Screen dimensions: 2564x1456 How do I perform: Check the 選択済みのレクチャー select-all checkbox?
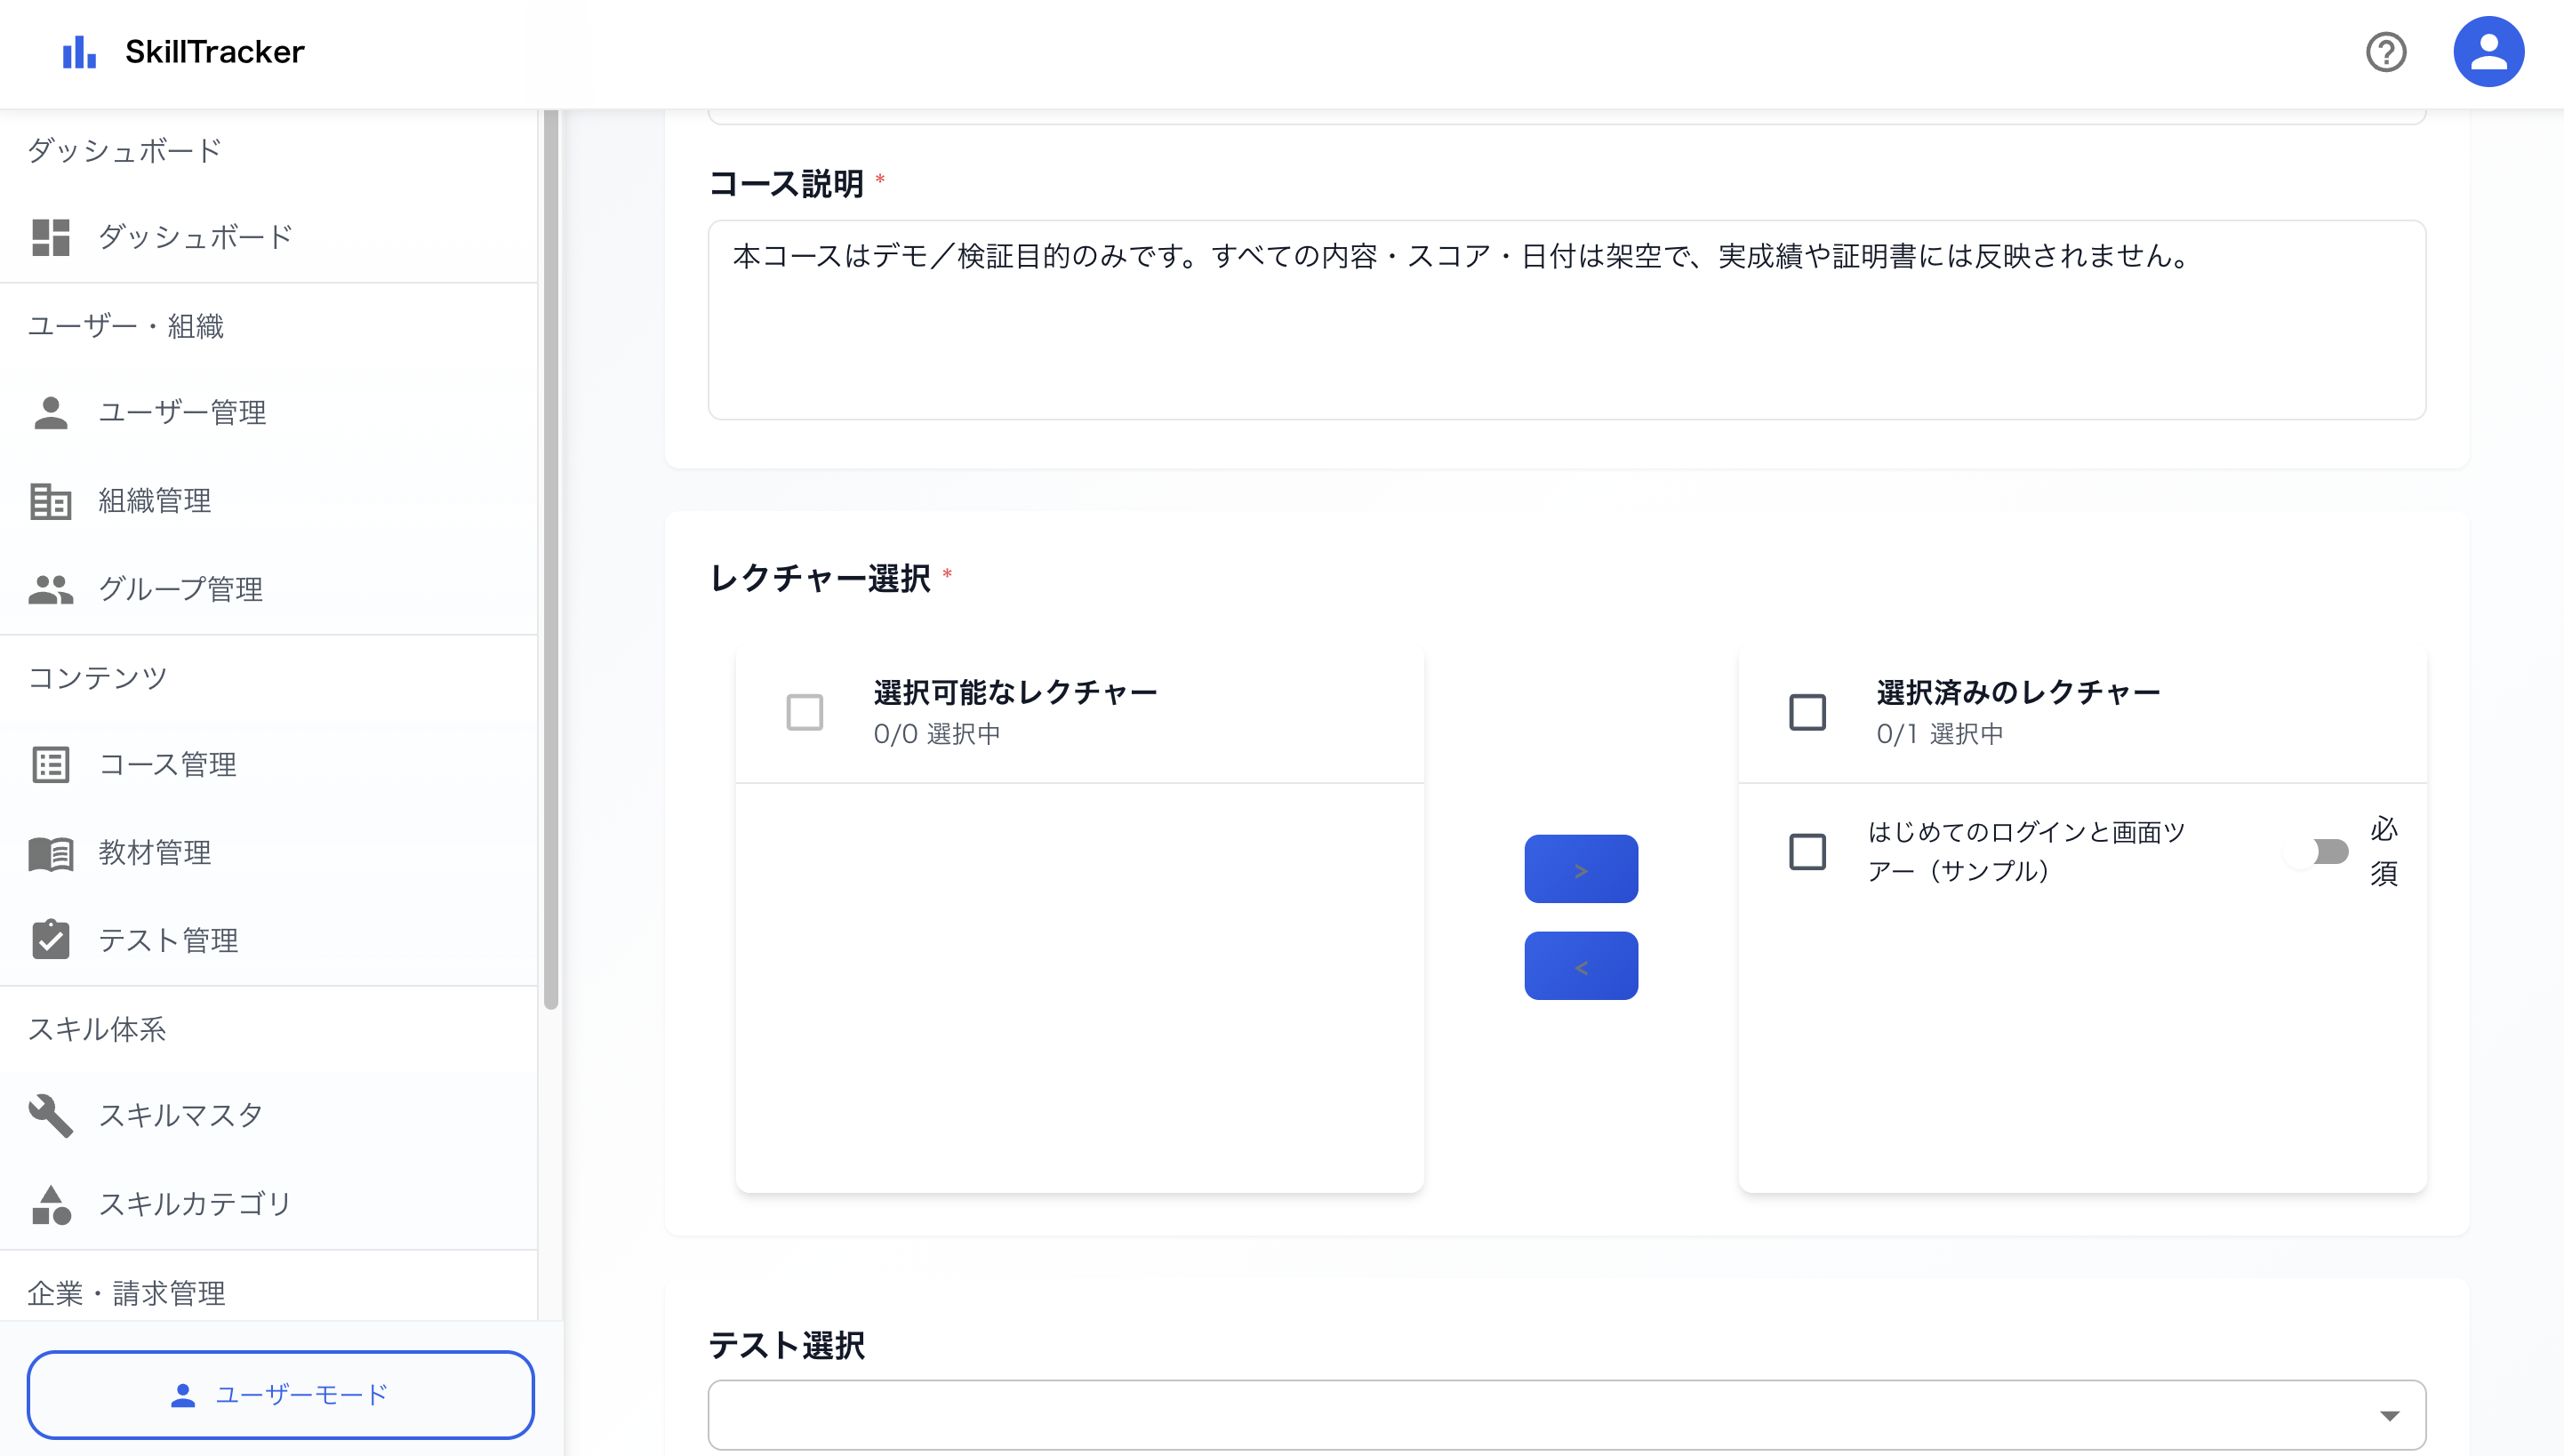pos(1808,712)
